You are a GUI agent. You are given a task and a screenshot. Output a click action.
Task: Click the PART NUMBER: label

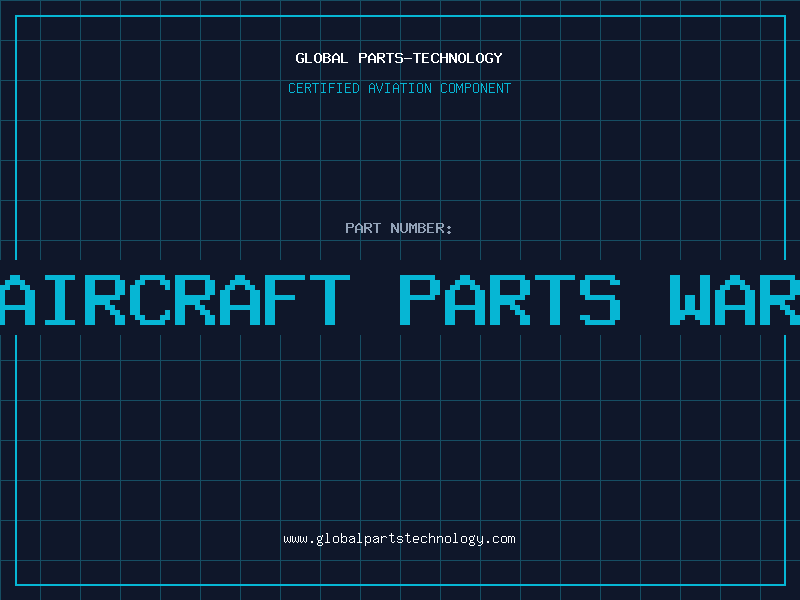tap(398, 228)
